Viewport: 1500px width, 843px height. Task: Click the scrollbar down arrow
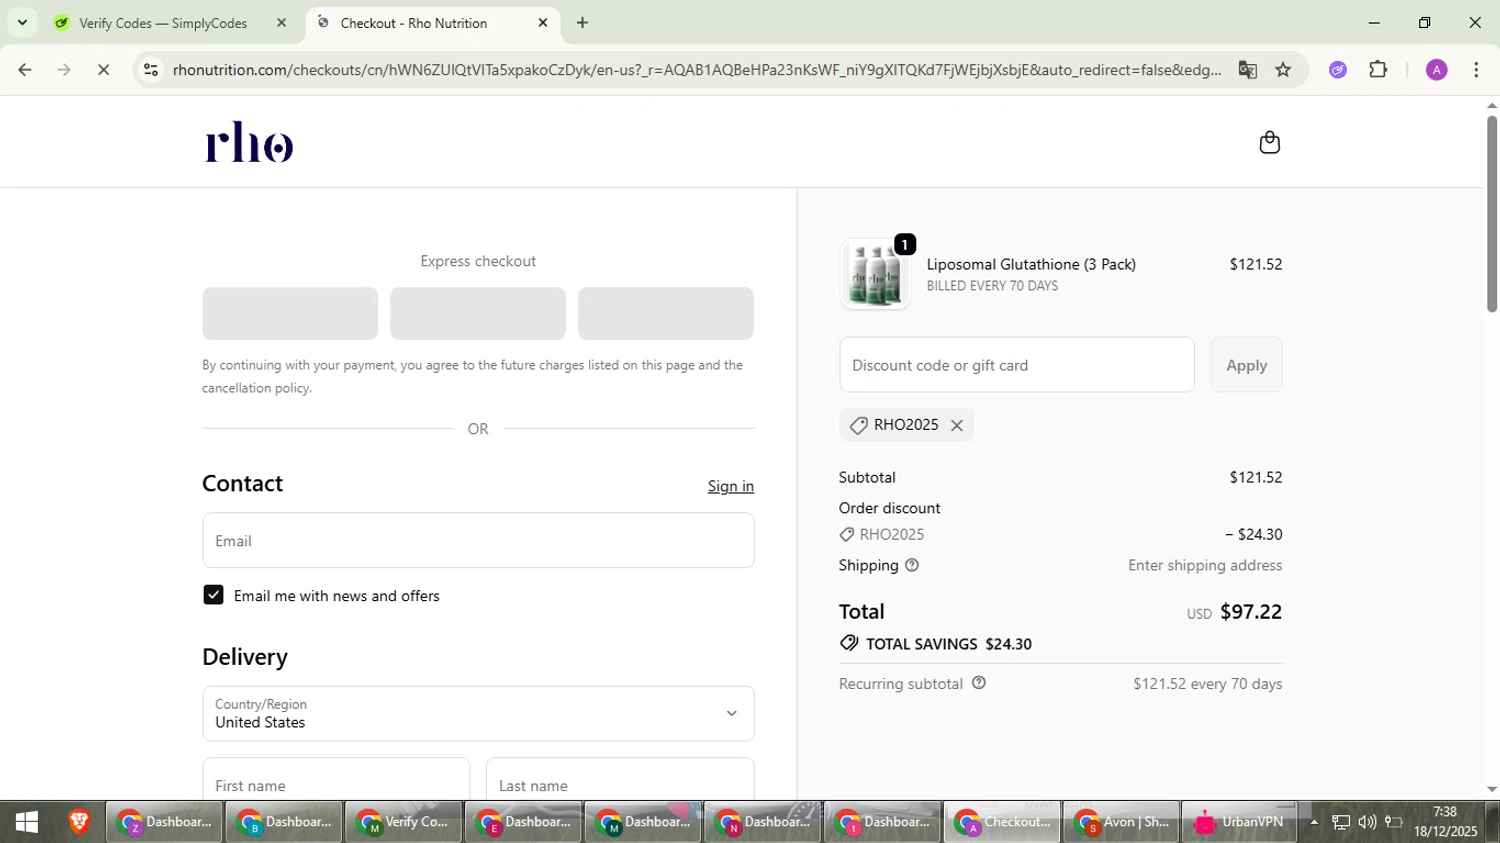tap(1492, 789)
